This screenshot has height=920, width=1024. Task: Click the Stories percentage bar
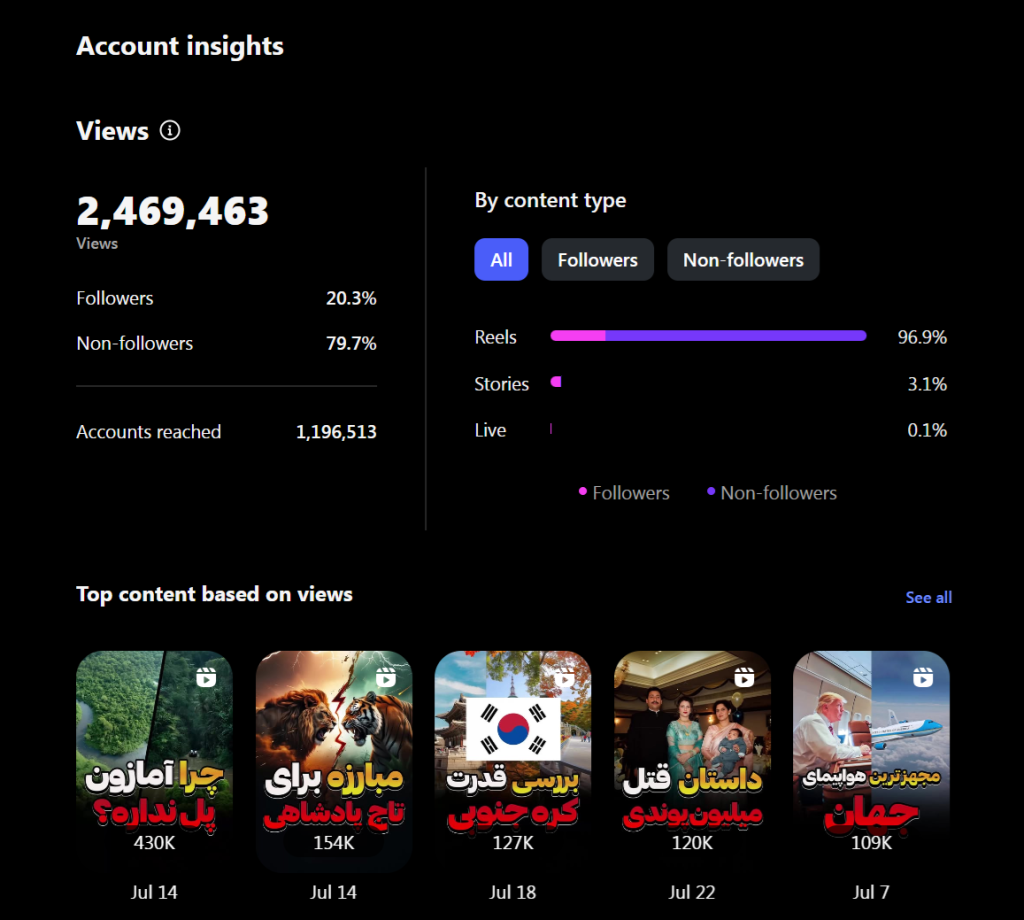556,382
